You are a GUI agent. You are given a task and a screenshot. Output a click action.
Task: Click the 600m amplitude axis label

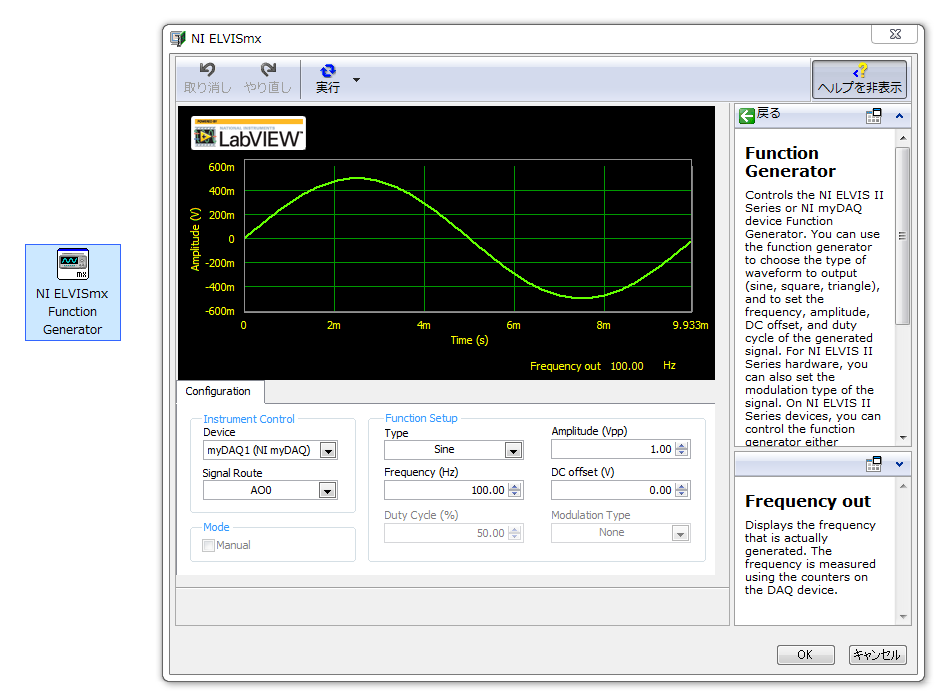coord(221,167)
